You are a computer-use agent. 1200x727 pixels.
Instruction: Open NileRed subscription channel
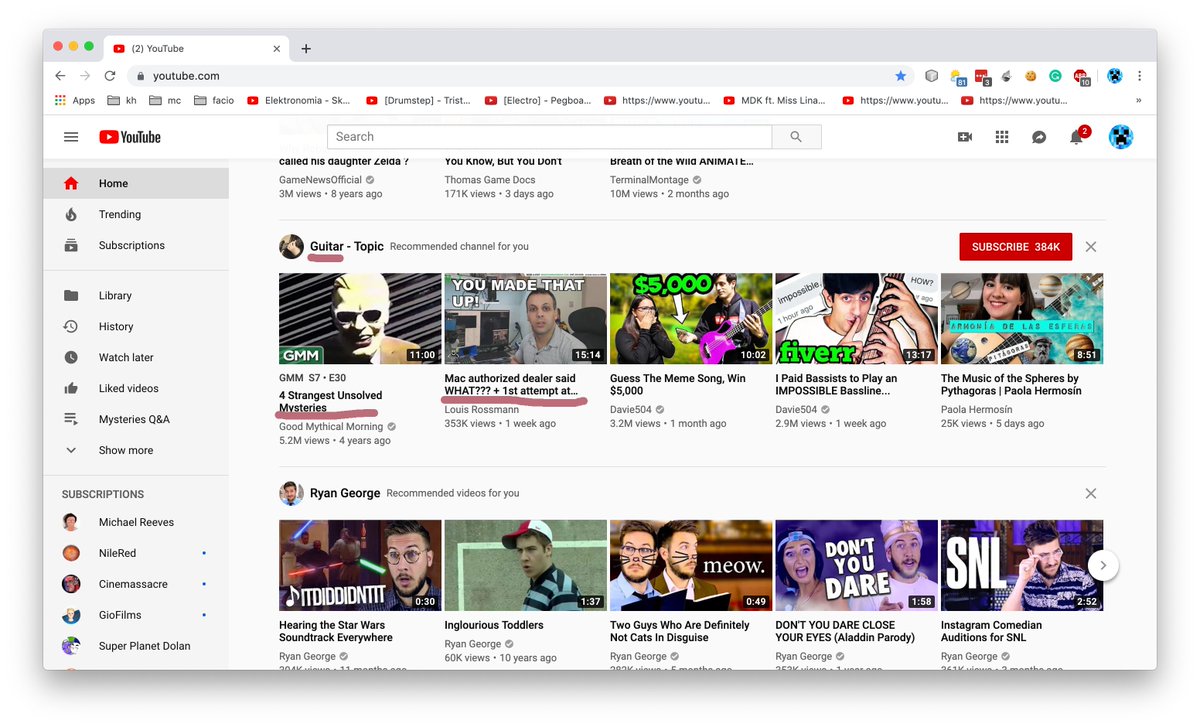(136, 553)
